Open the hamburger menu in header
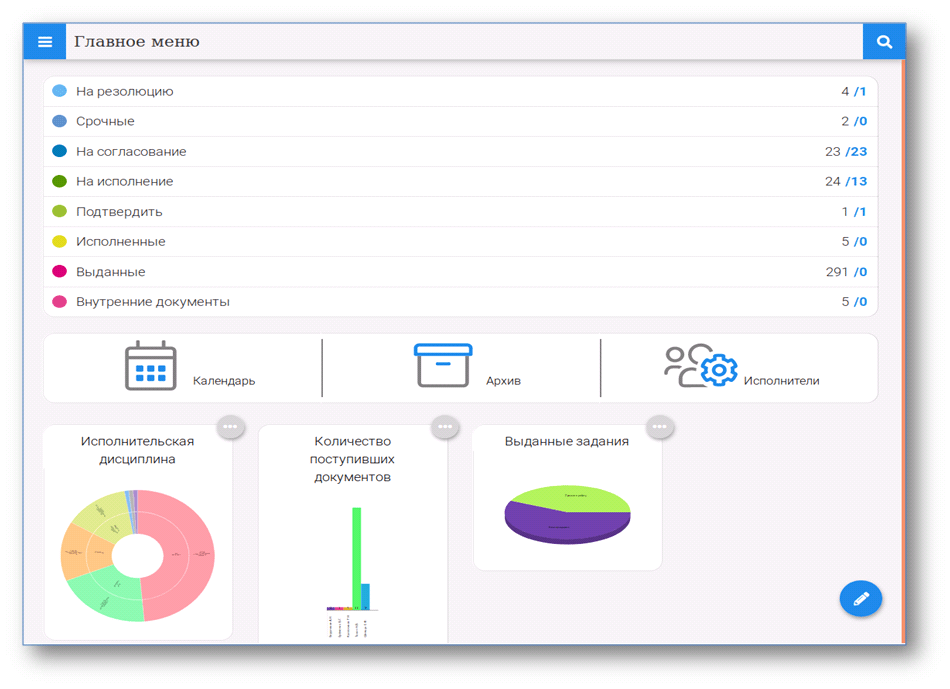This screenshot has height=689, width=950. 45,42
